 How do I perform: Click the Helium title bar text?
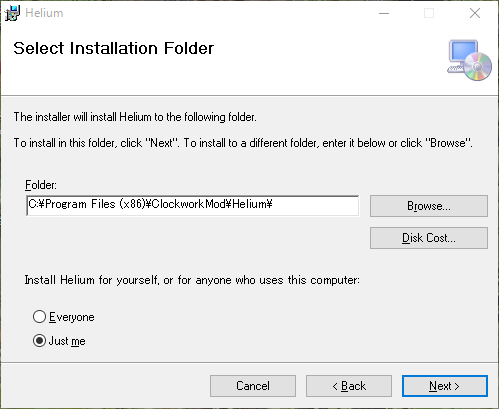click(x=44, y=13)
